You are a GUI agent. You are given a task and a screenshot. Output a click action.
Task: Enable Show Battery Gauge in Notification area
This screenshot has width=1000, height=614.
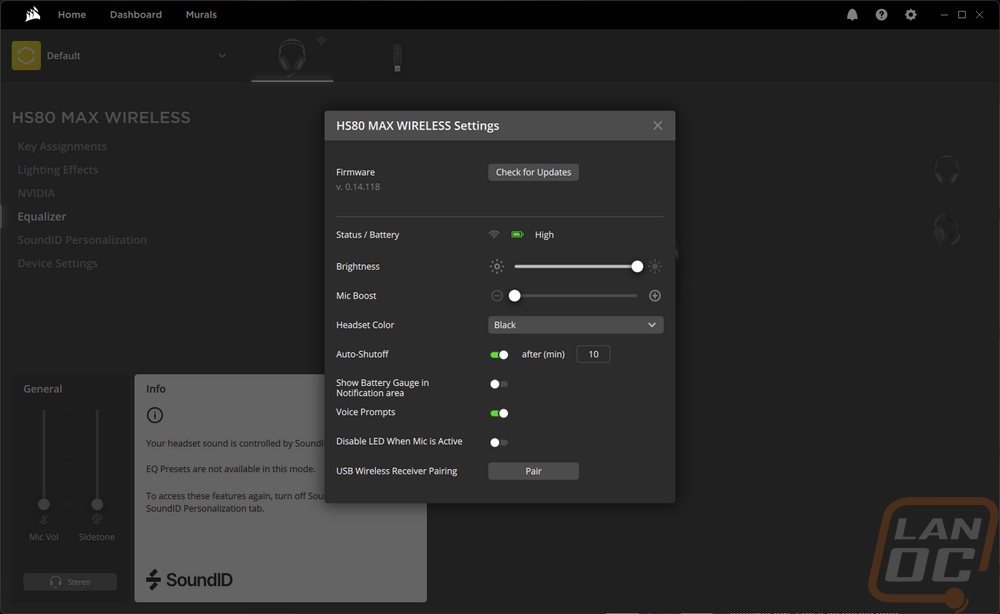(x=499, y=384)
